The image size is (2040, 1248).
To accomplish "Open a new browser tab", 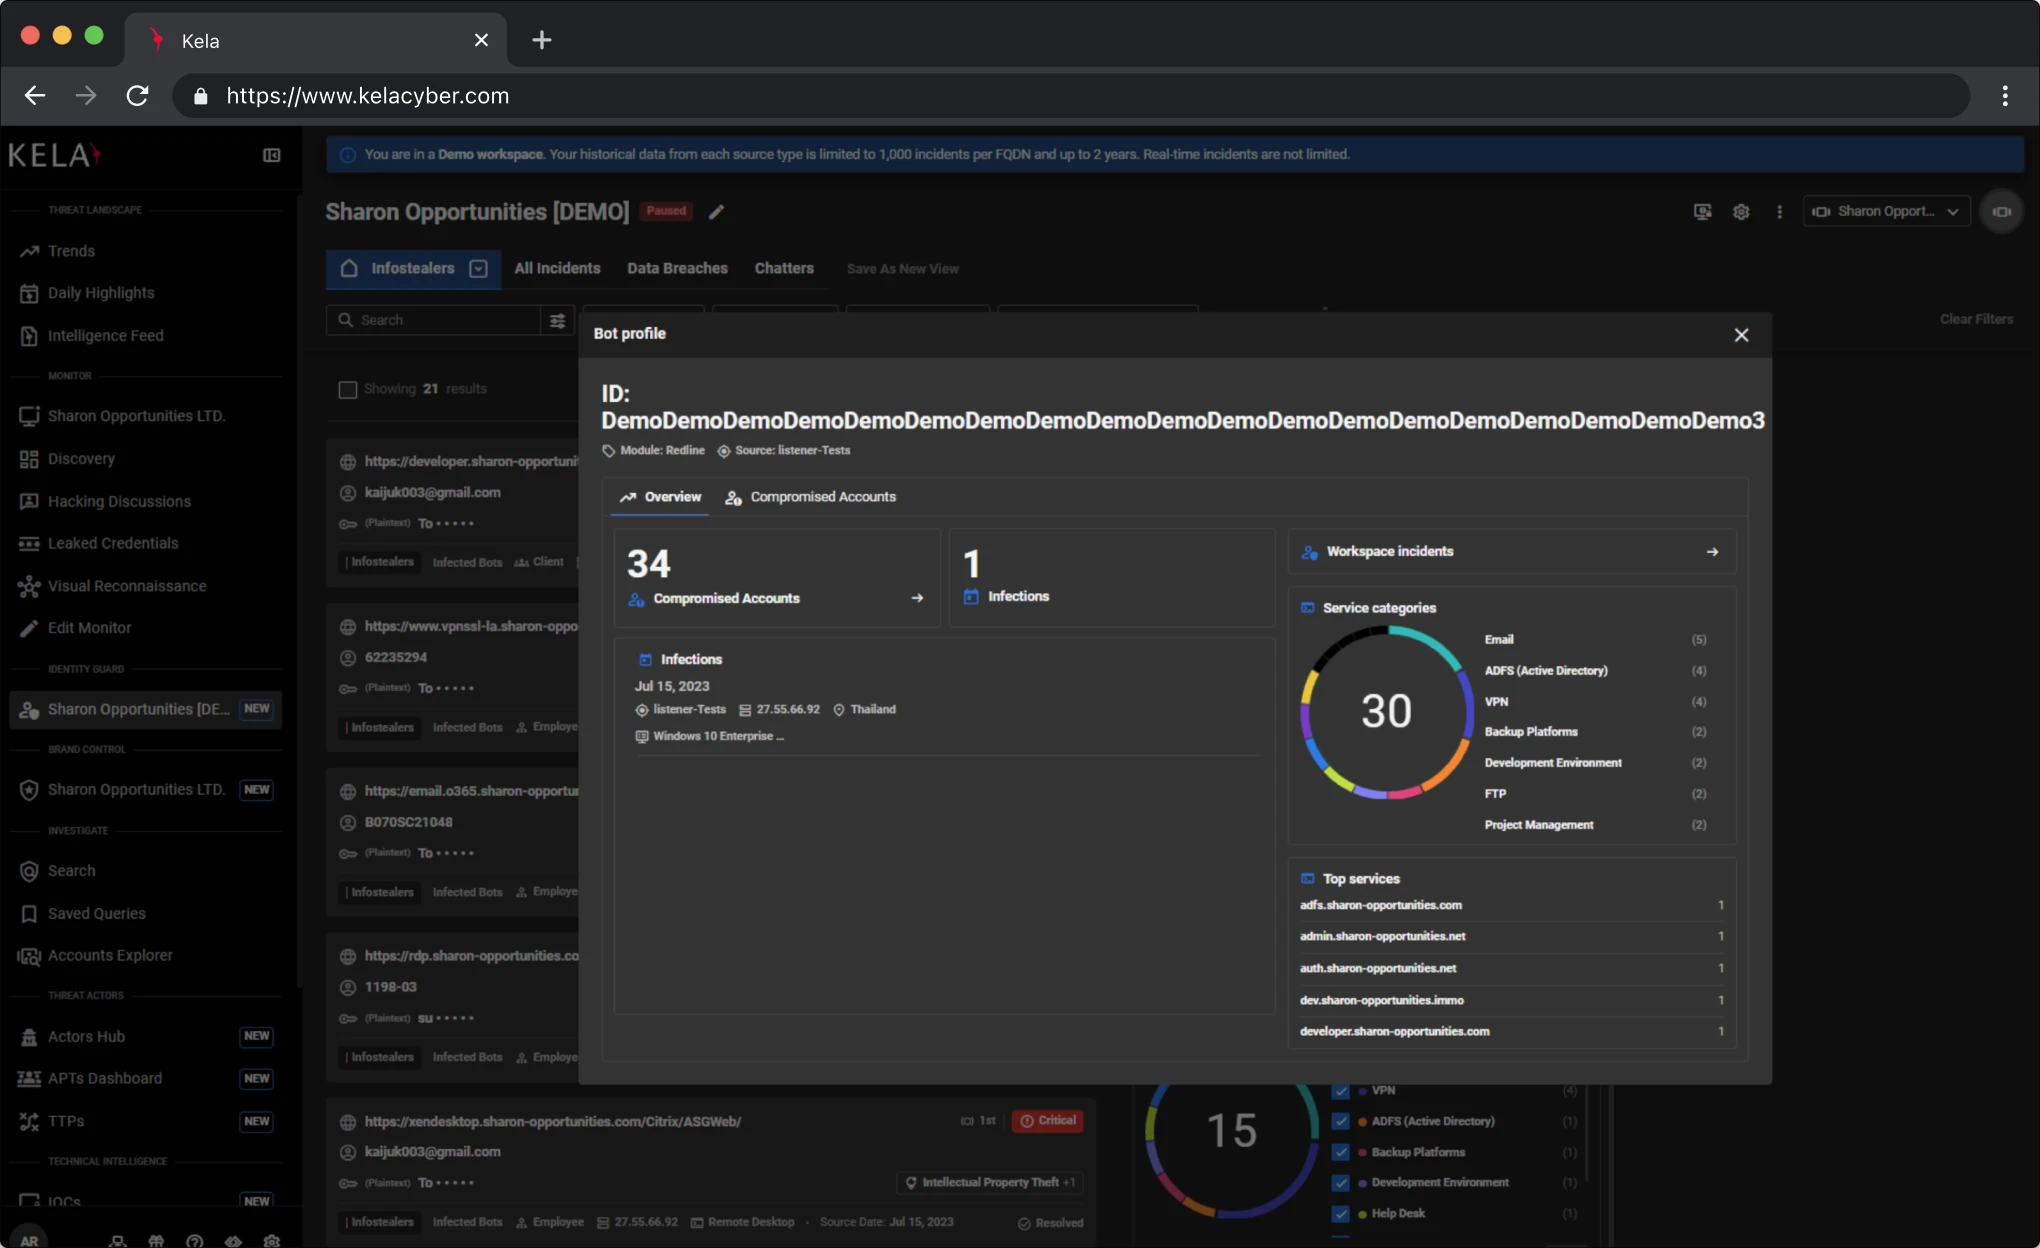I will 541,40.
